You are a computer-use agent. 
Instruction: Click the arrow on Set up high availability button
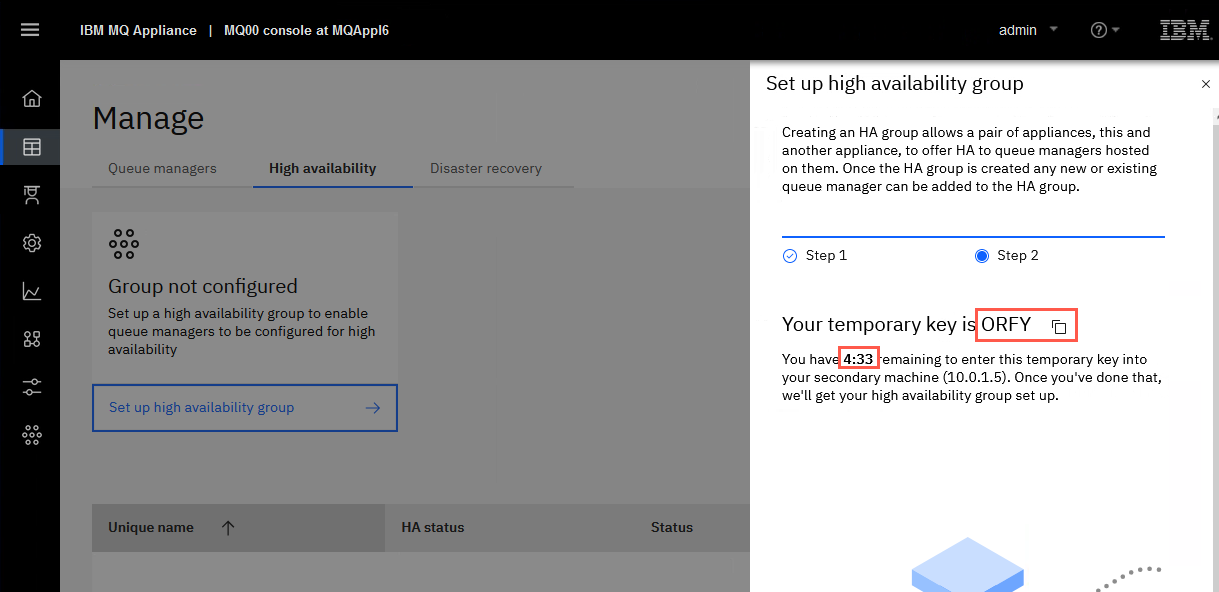click(x=373, y=408)
